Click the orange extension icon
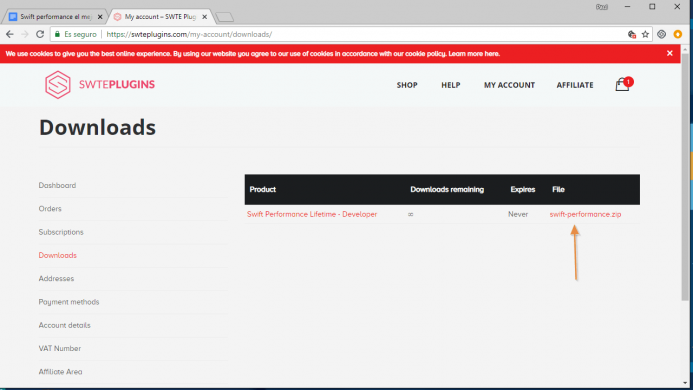This screenshot has width=693, height=390. 678,34
